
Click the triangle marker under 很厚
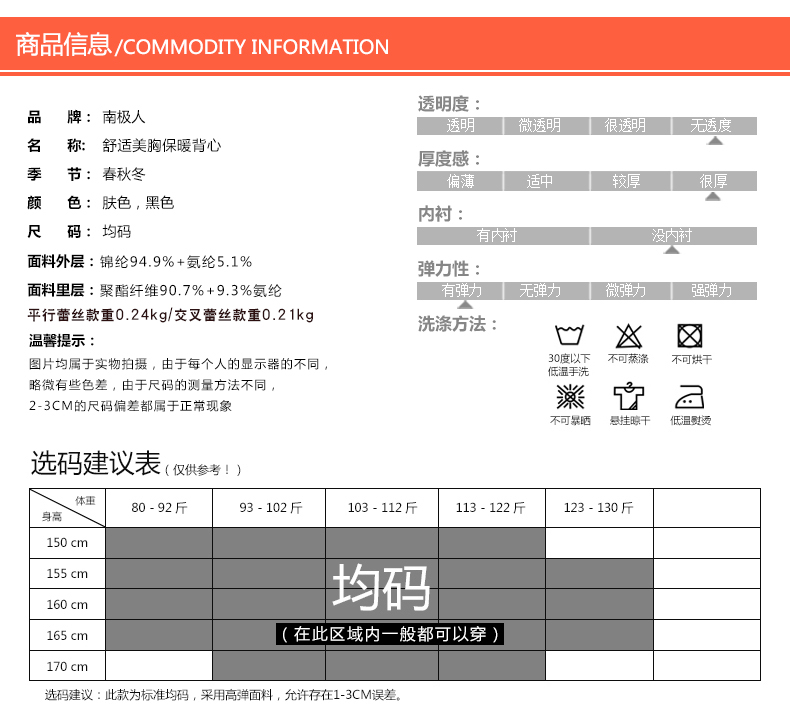713,197
